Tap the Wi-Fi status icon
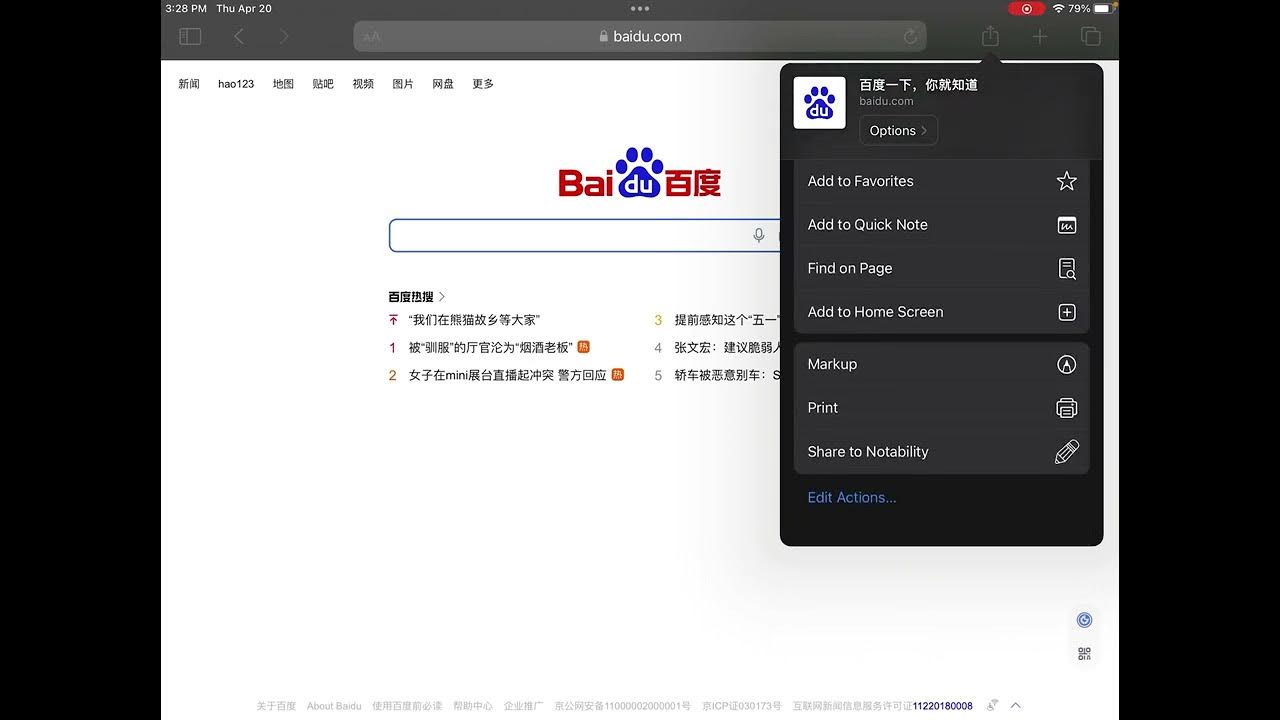Image resolution: width=1280 pixels, height=720 pixels. tap(1058, 8)
